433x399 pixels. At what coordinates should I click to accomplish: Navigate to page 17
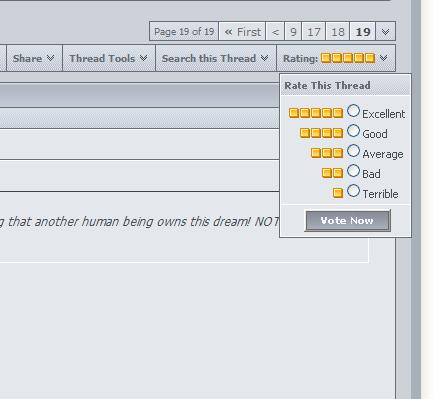click(313, 32)
